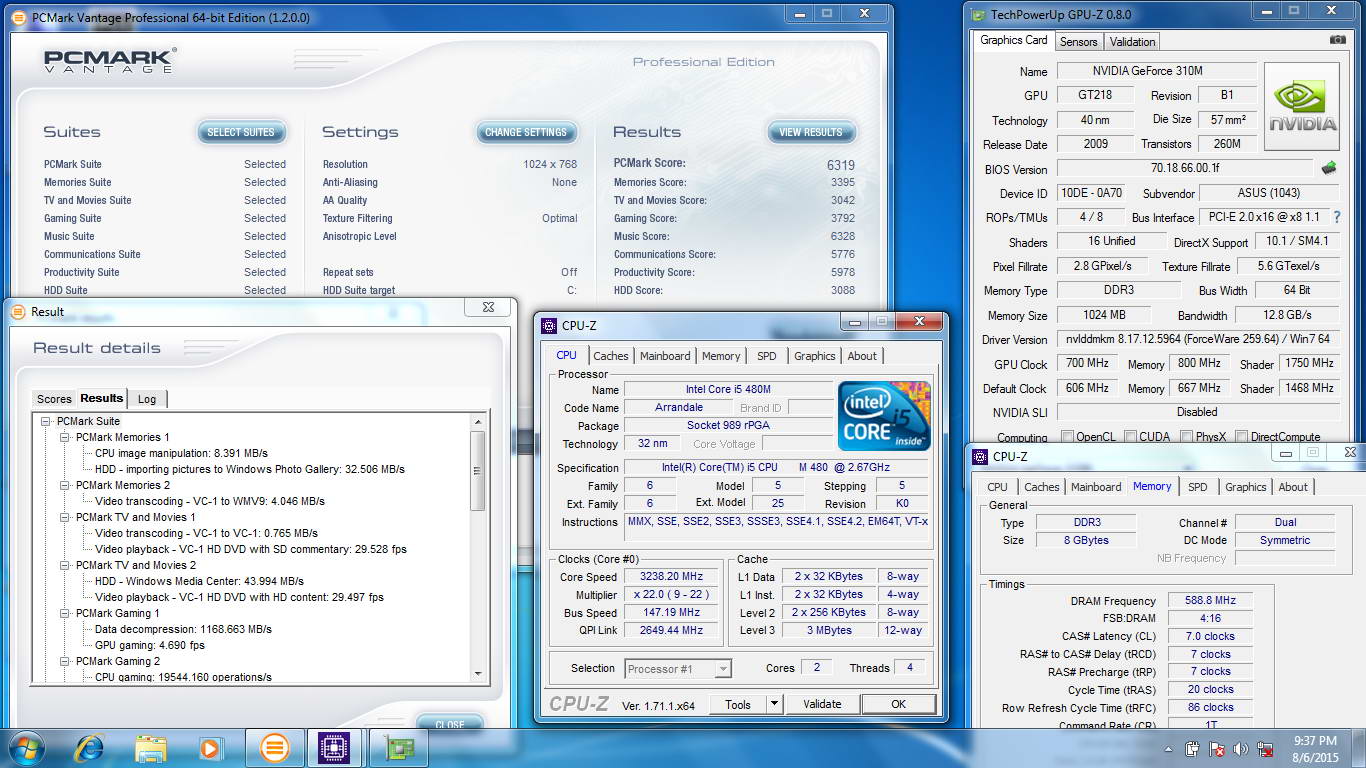The image size is (1366, 768).
Task: Open Windows Explorer from the taskbar
Action: click(151, 748)
